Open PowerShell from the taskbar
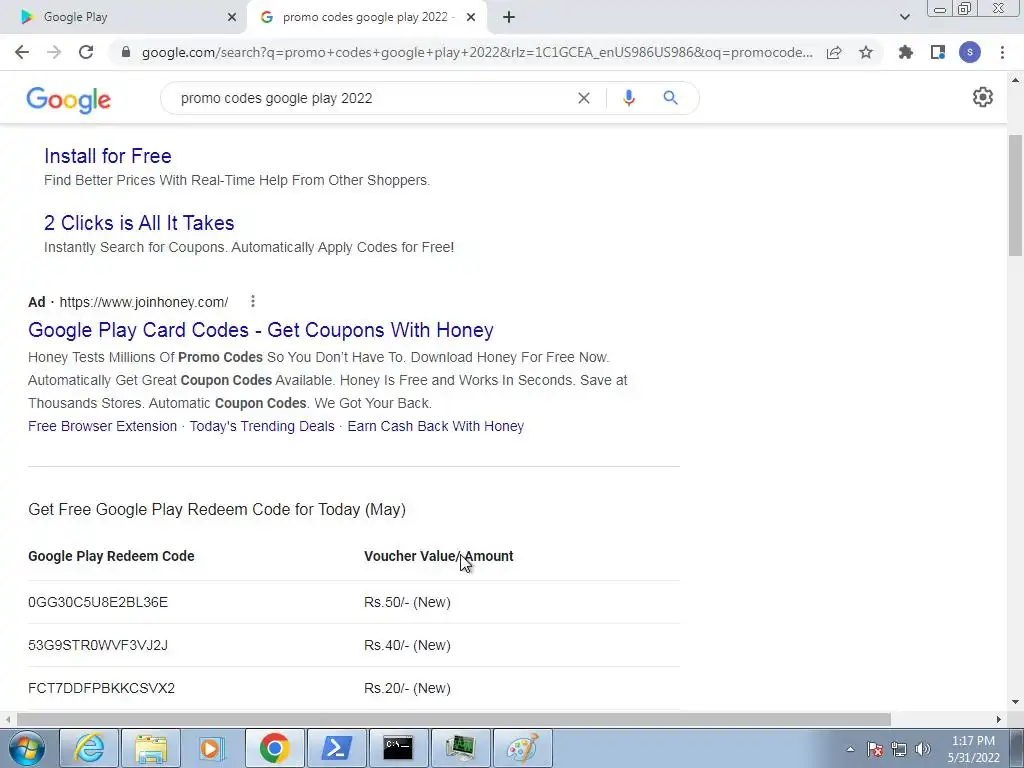The image size is (1024, 768). pos(336,748)
